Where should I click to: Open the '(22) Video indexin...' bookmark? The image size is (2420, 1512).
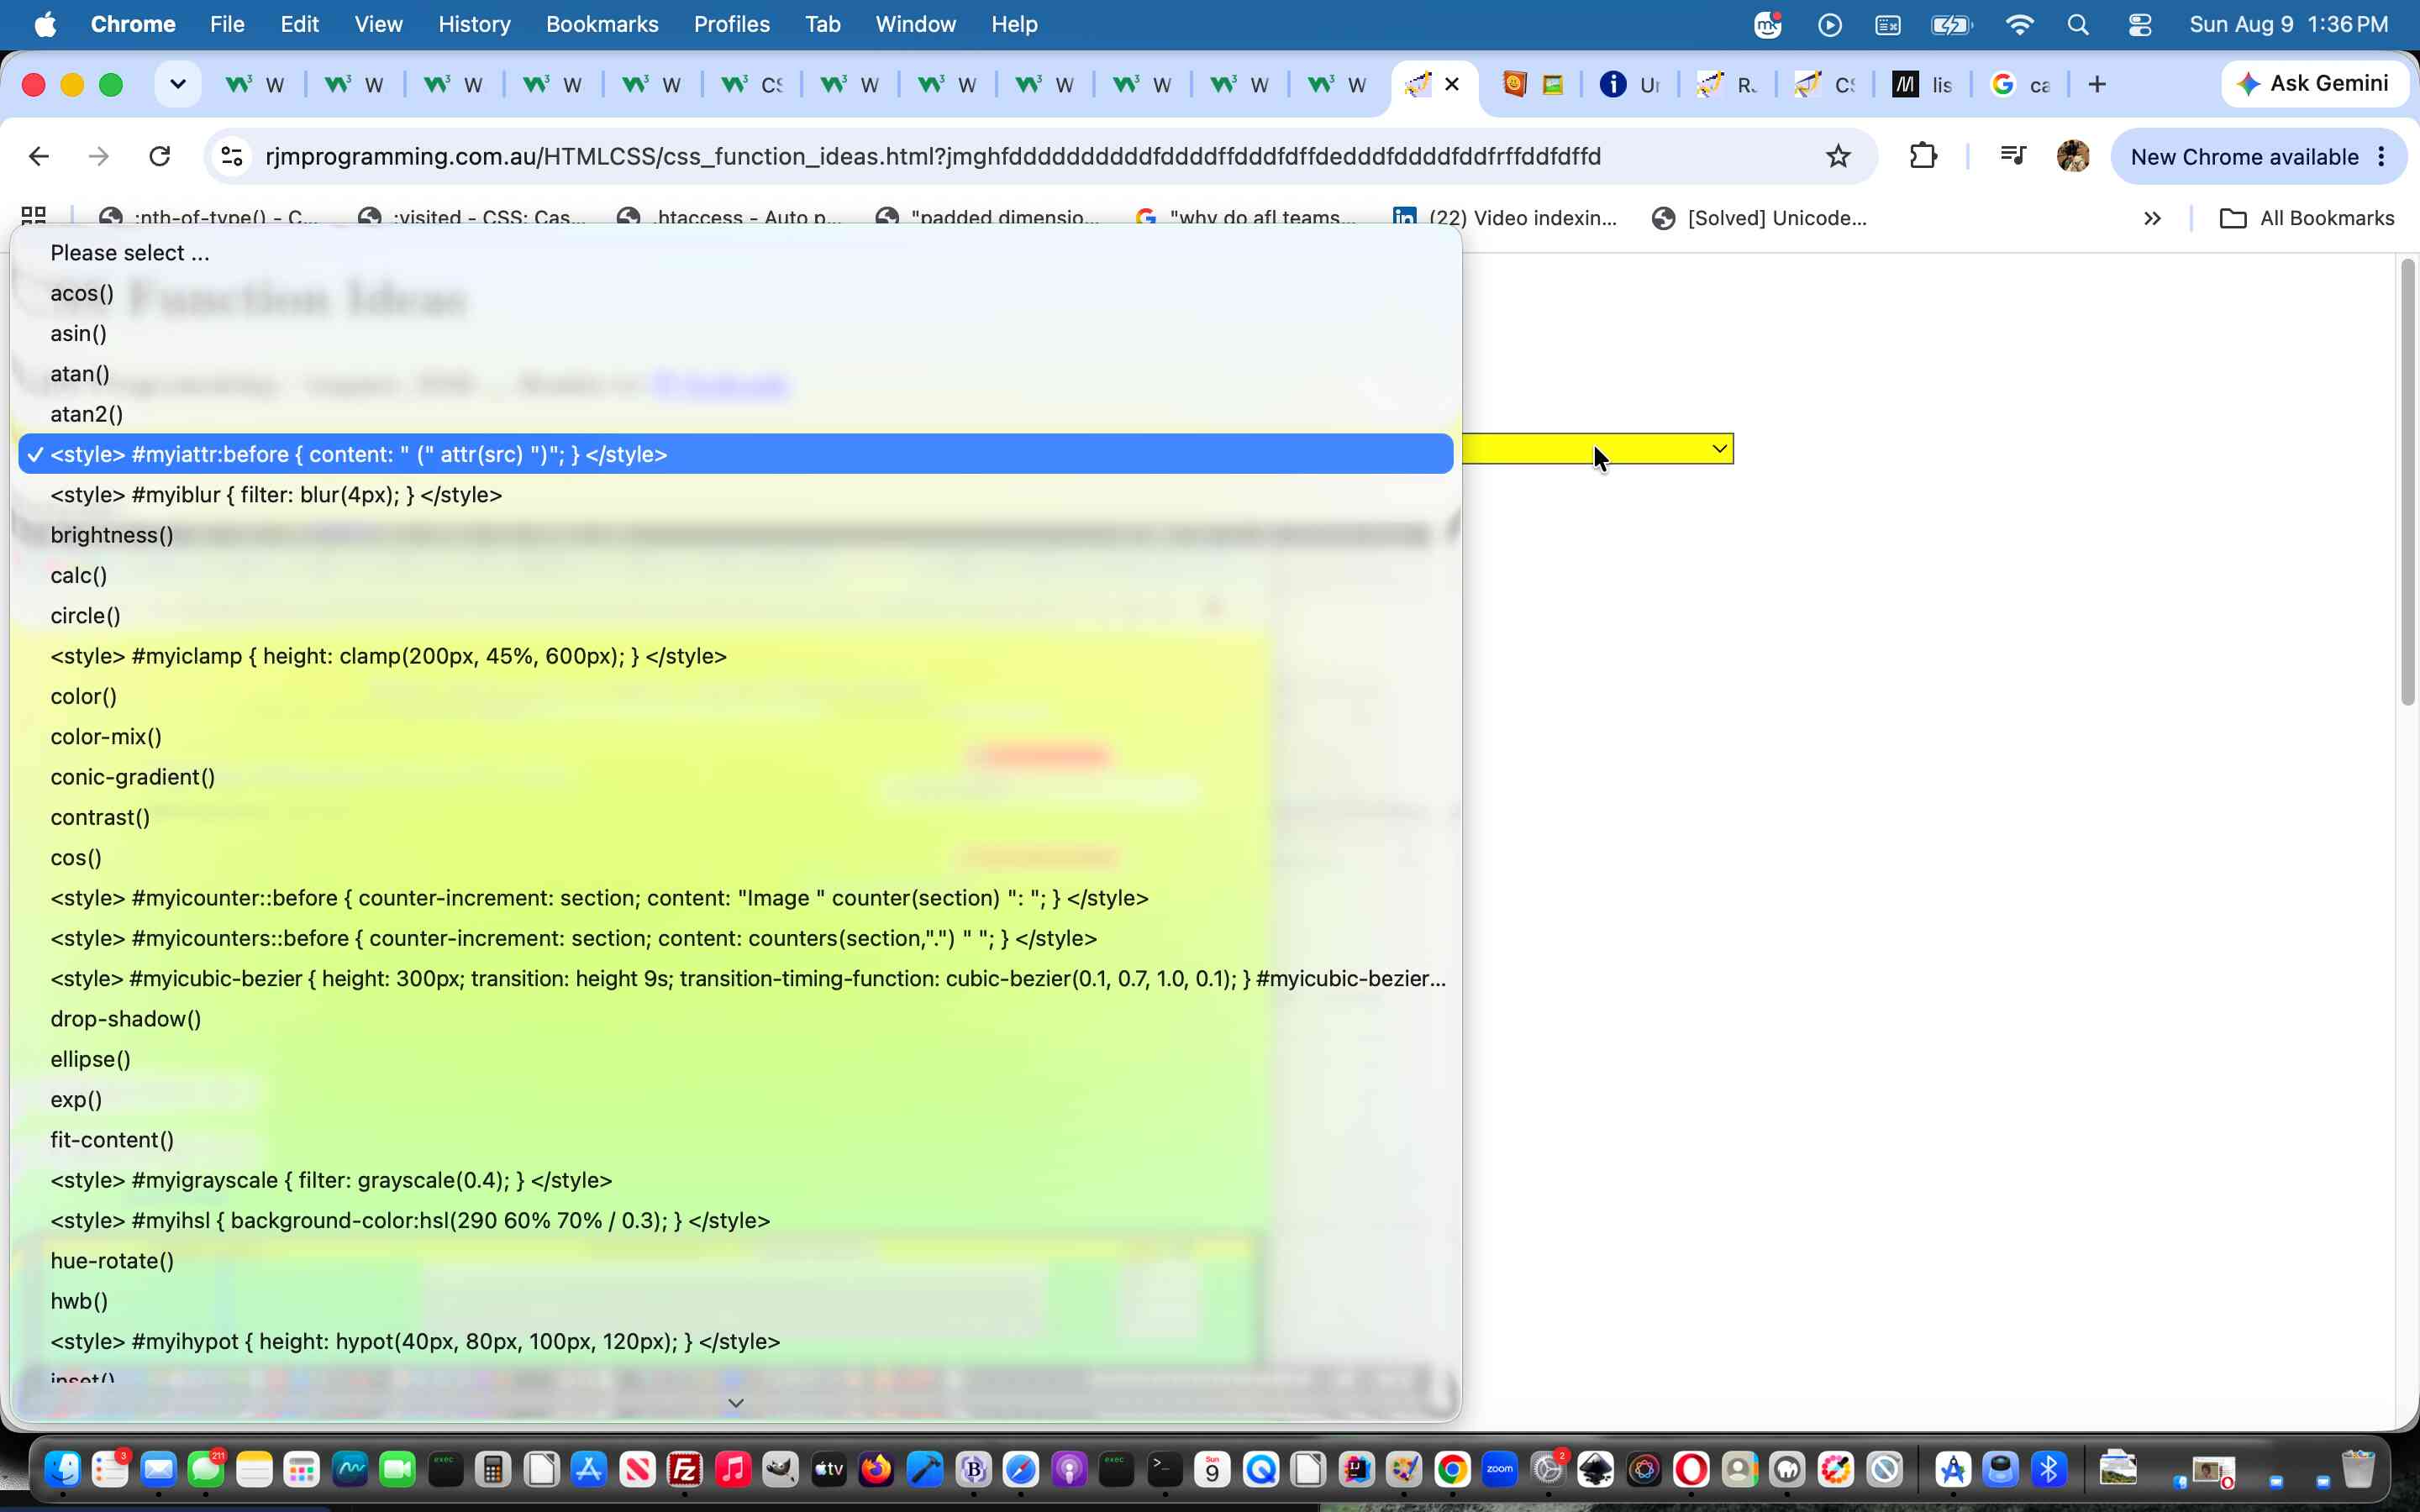point(1505,218)
